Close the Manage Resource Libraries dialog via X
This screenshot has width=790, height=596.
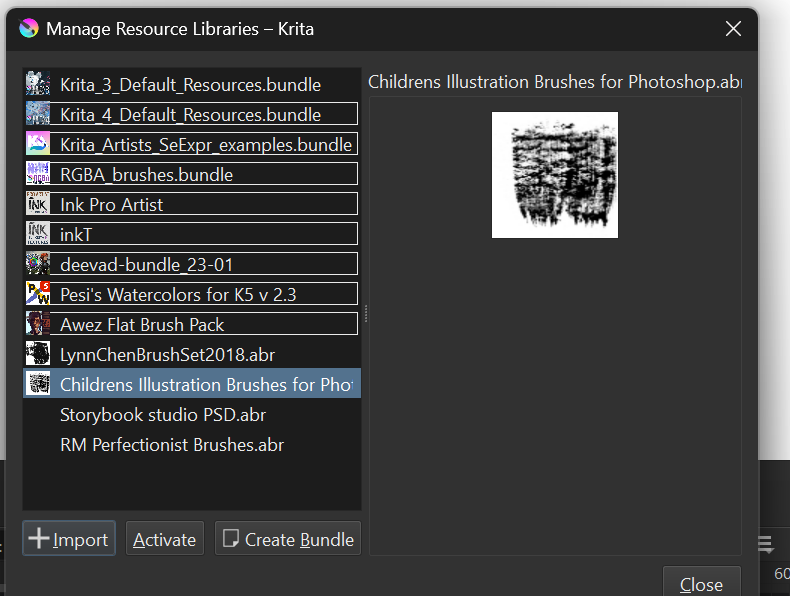(733, 29)
